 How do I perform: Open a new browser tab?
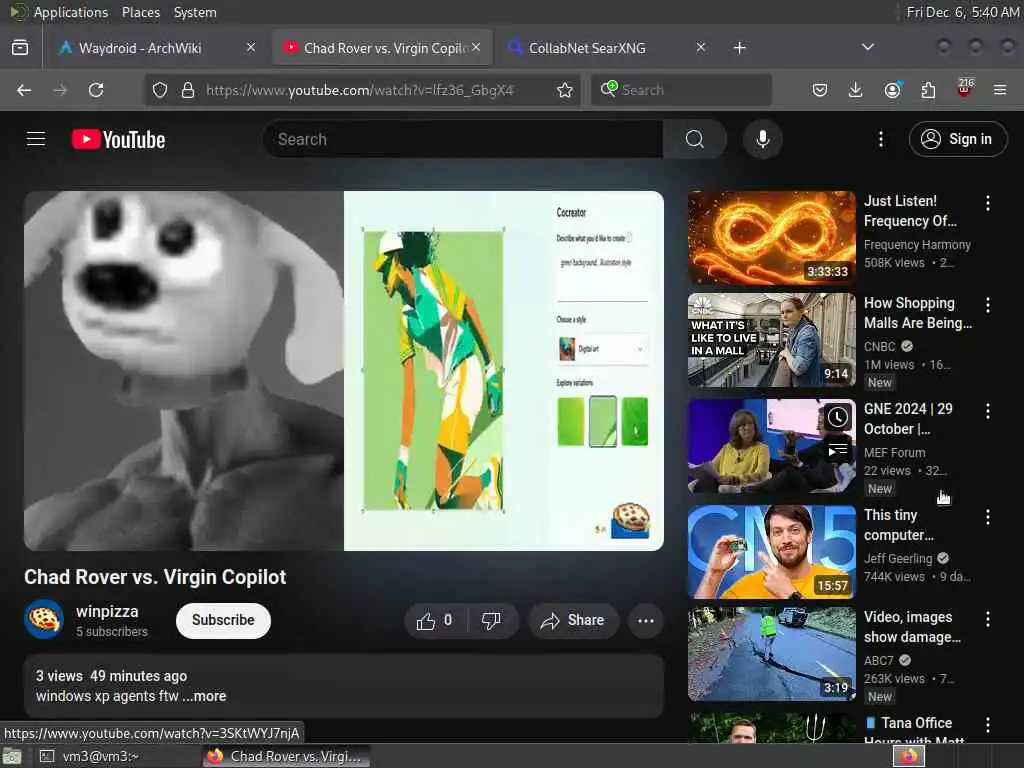[739, 48]
